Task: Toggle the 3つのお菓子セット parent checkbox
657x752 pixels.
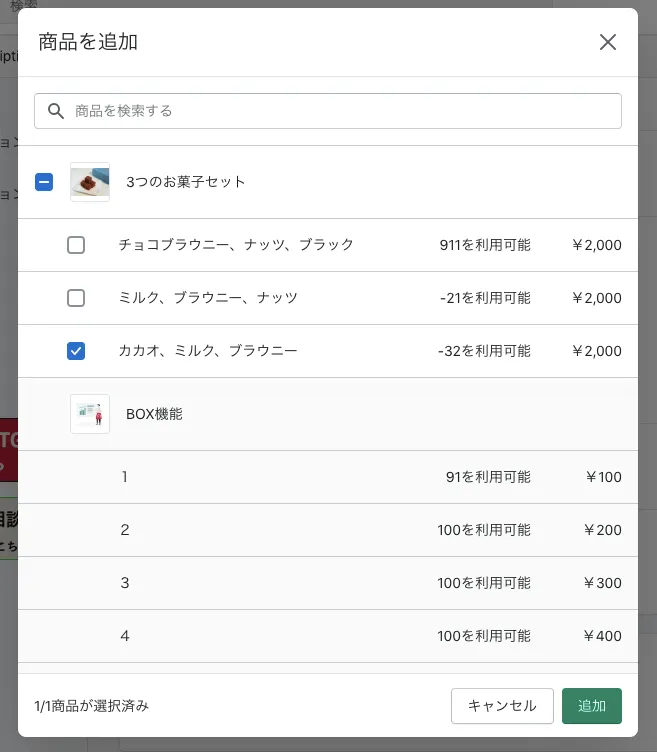Action: [x=44, y=182]
